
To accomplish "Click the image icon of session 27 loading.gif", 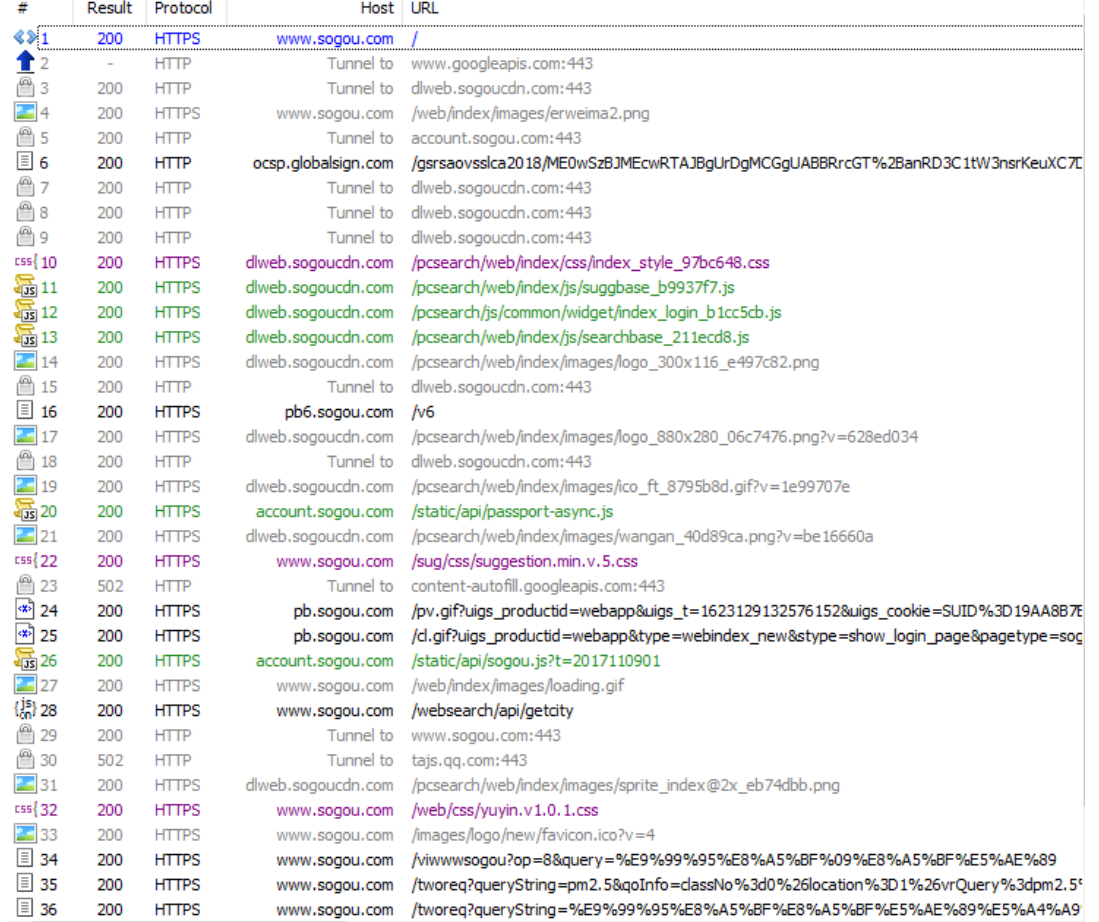I will pyautogui.click(x=25, y=684).
